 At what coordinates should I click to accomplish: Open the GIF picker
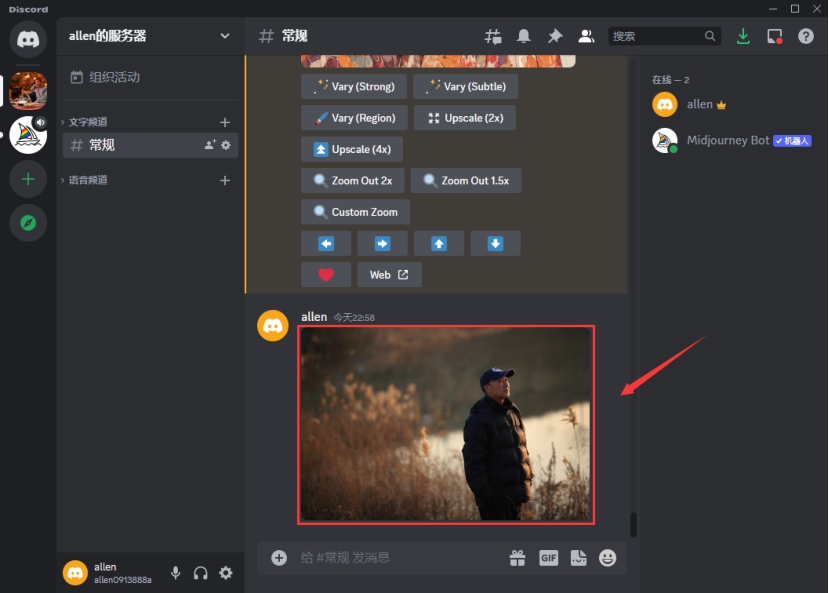tap(548, 558)
